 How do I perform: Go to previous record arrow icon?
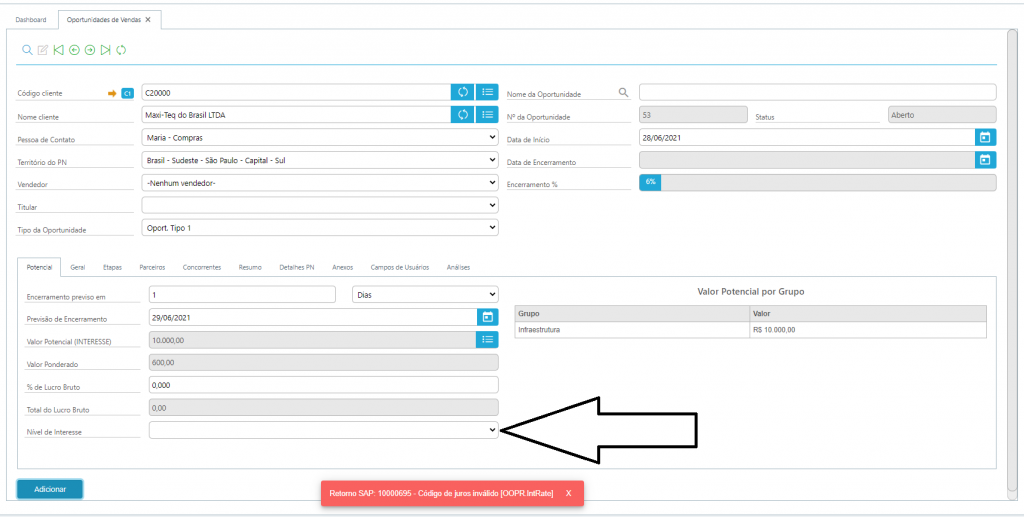(x=74, y=49)
